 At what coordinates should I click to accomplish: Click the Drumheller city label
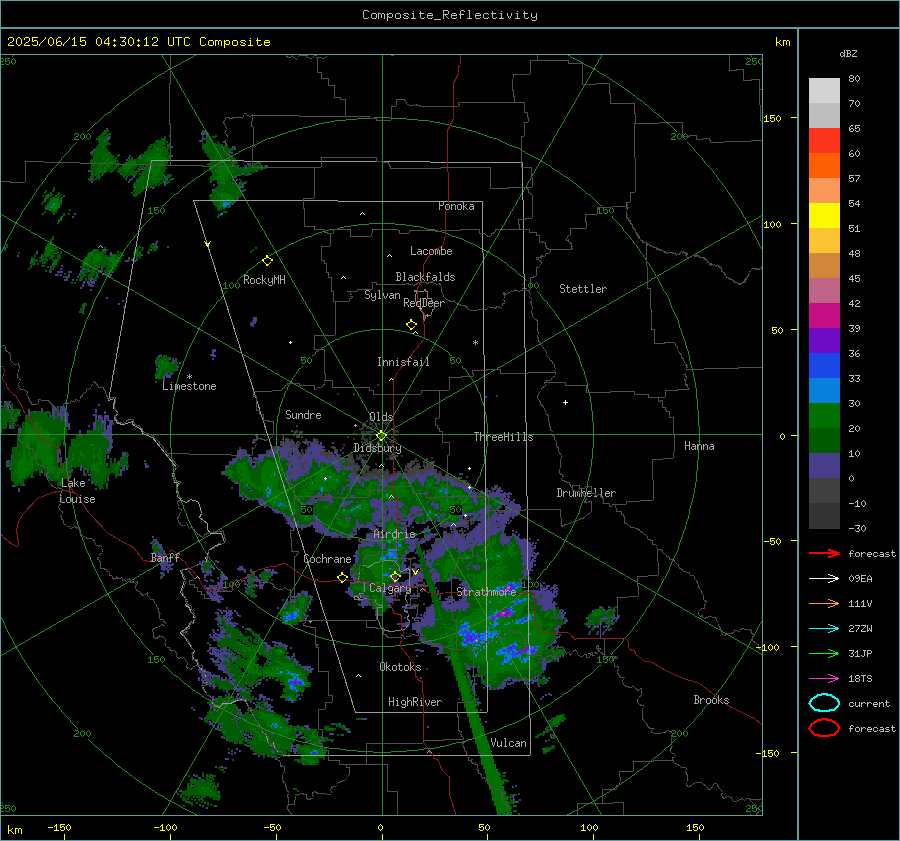(586, 493)
